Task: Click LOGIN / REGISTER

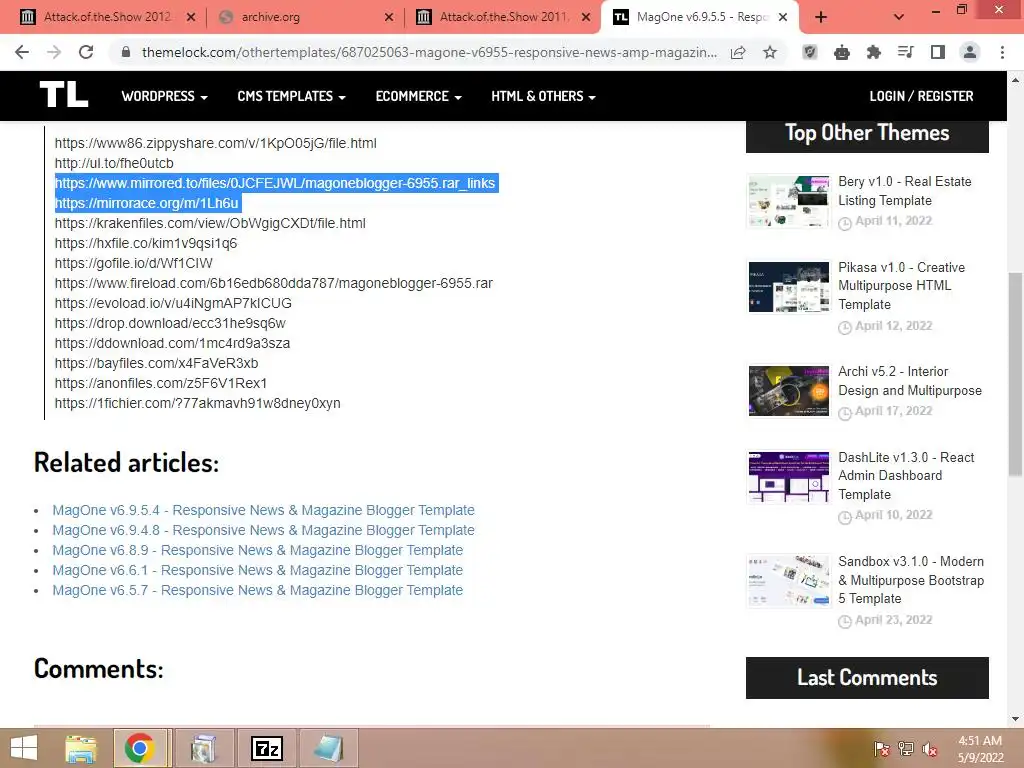Action: [x=921, y=96]
